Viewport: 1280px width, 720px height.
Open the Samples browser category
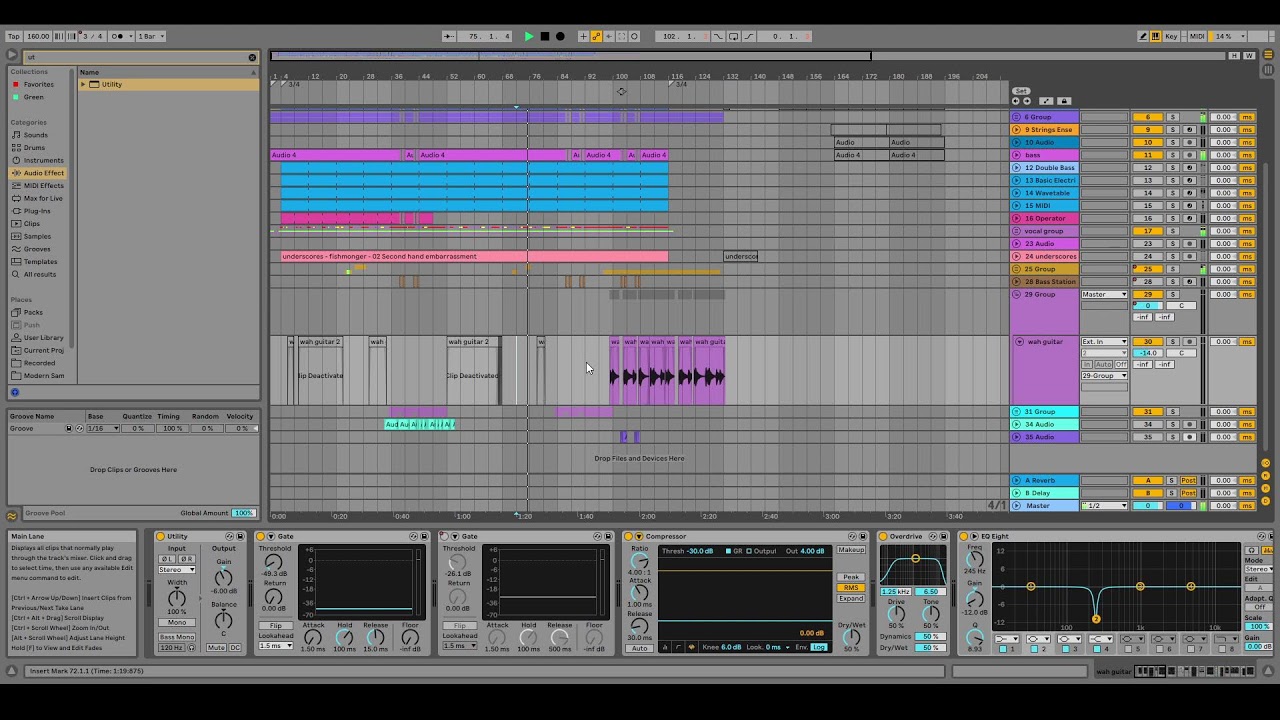[37, 236]
